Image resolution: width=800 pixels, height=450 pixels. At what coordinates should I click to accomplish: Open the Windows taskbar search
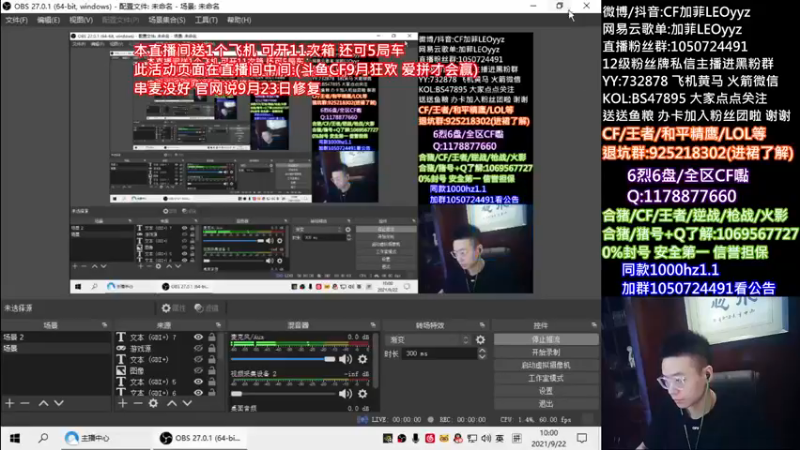(x=43, y=438)
